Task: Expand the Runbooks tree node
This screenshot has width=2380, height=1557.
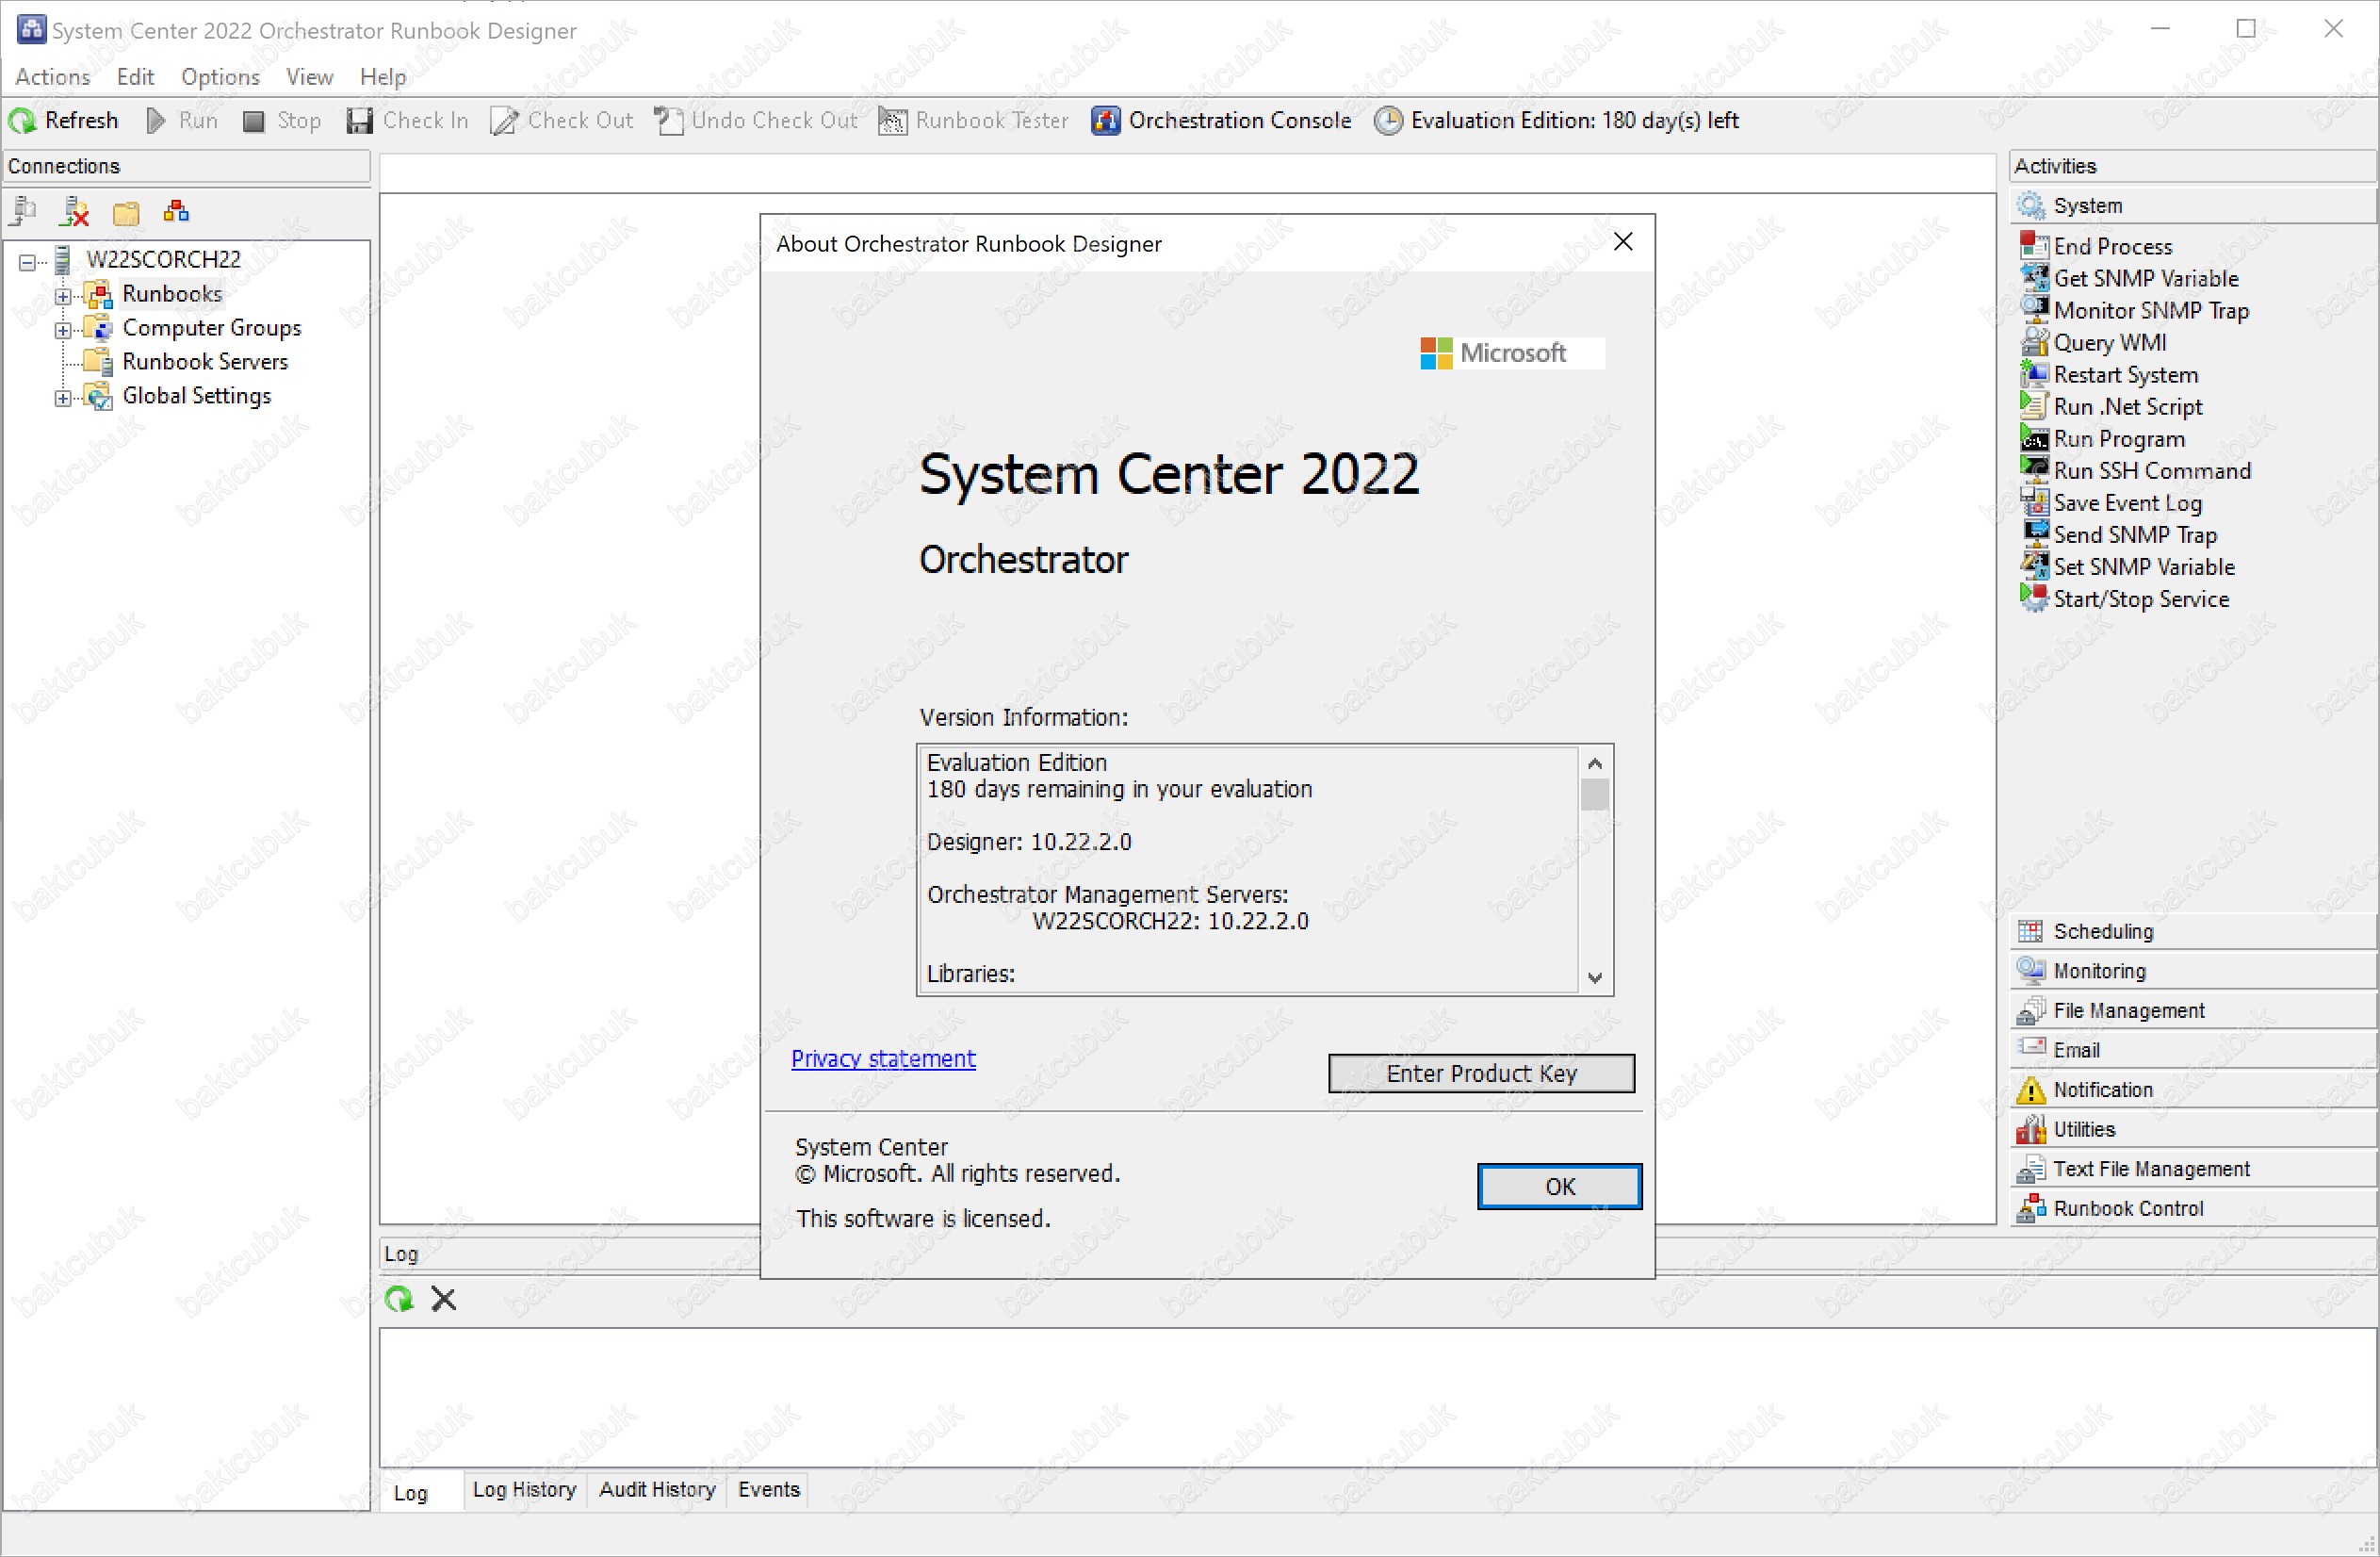Action: click(x=63, y=296)
